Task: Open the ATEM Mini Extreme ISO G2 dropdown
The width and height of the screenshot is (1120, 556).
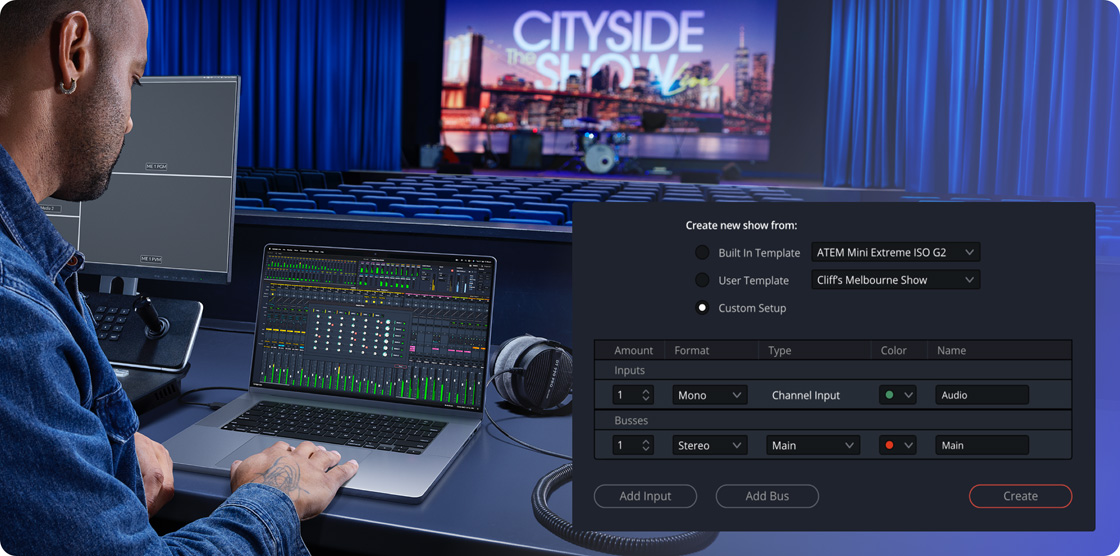Action: 895,253
